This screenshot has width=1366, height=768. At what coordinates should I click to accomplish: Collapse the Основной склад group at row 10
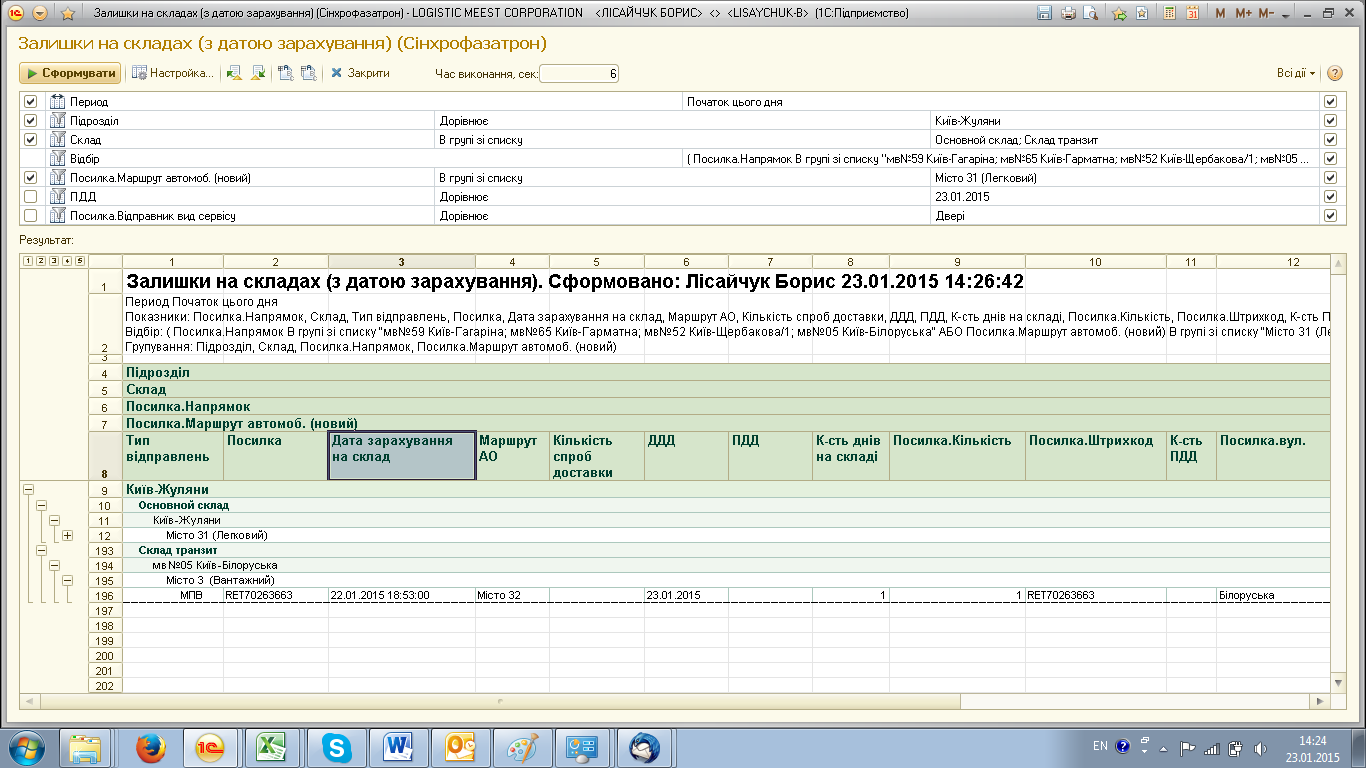tap(41, 506)
